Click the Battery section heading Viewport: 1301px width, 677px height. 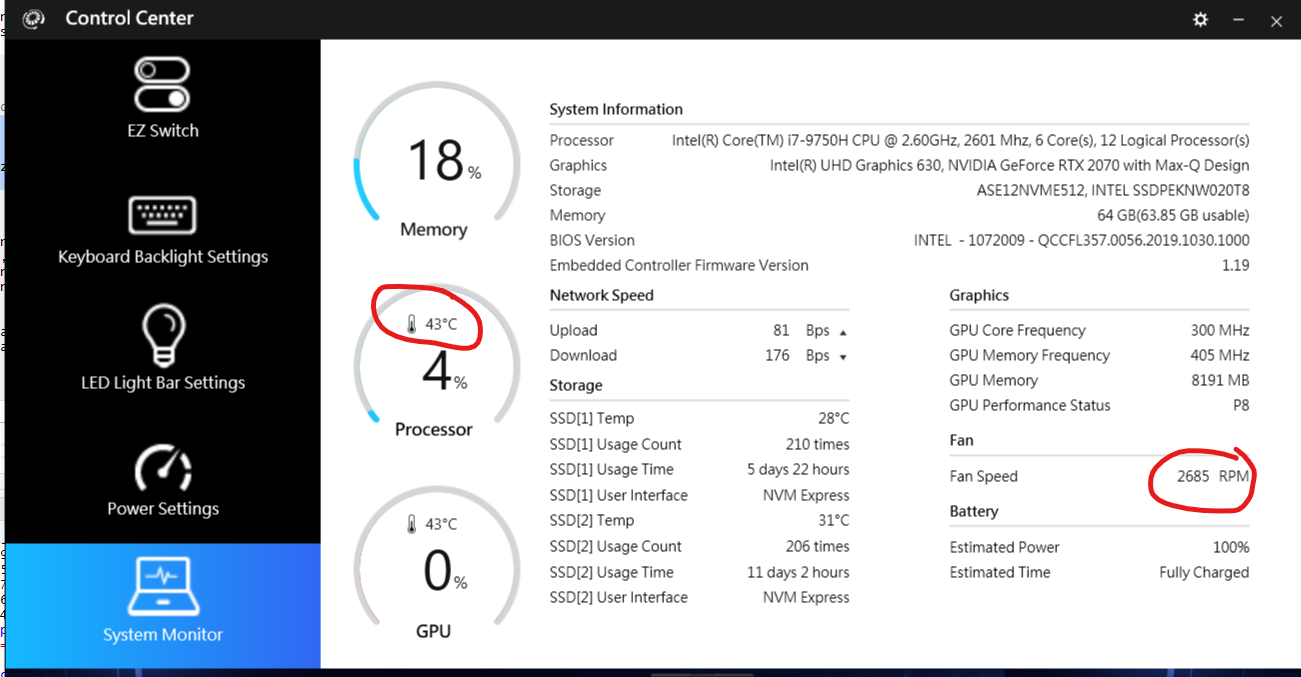point(974,511)
